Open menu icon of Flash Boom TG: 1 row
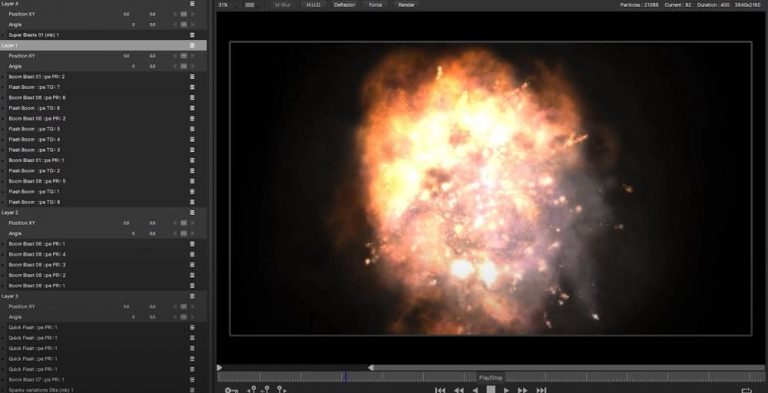 pyautogui.click(x=192, y=191)
